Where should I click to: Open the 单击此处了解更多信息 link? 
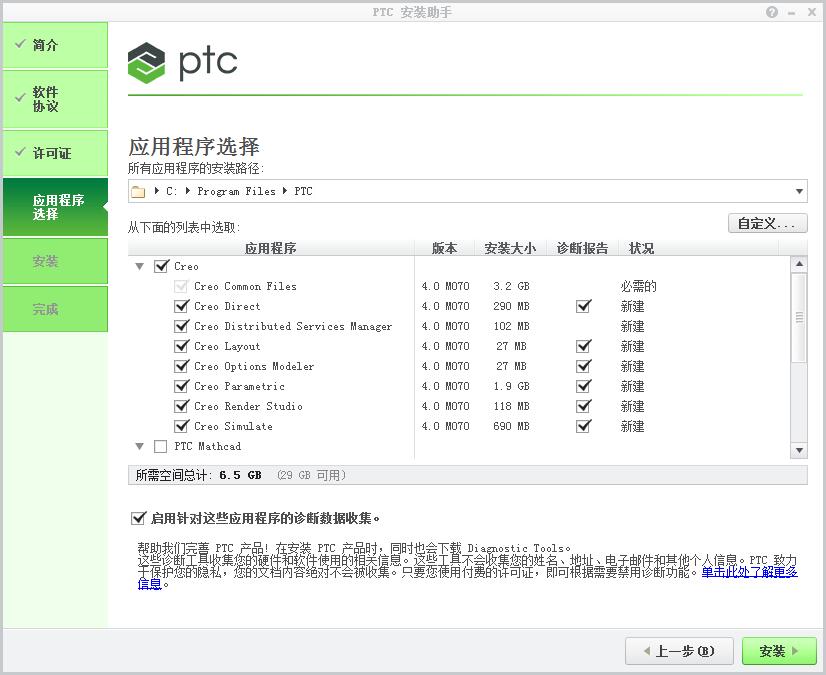(749, 572)
